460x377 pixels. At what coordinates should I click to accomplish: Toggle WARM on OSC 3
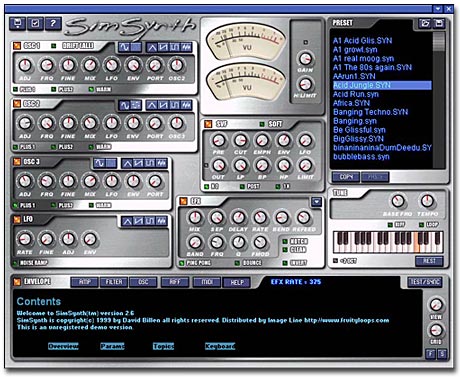(91, 205)
